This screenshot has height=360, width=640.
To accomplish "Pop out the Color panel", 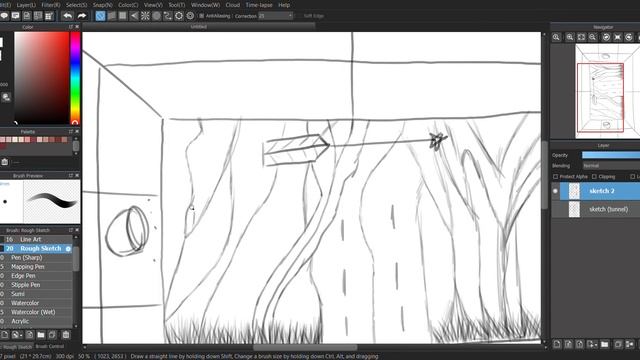I will (71, 27).
